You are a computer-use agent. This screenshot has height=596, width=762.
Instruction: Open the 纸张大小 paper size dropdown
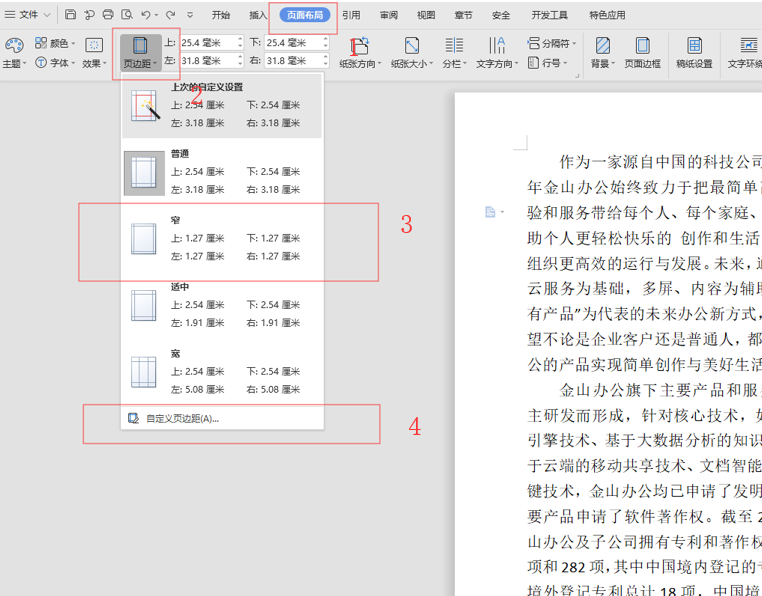[x=412, y=53]
